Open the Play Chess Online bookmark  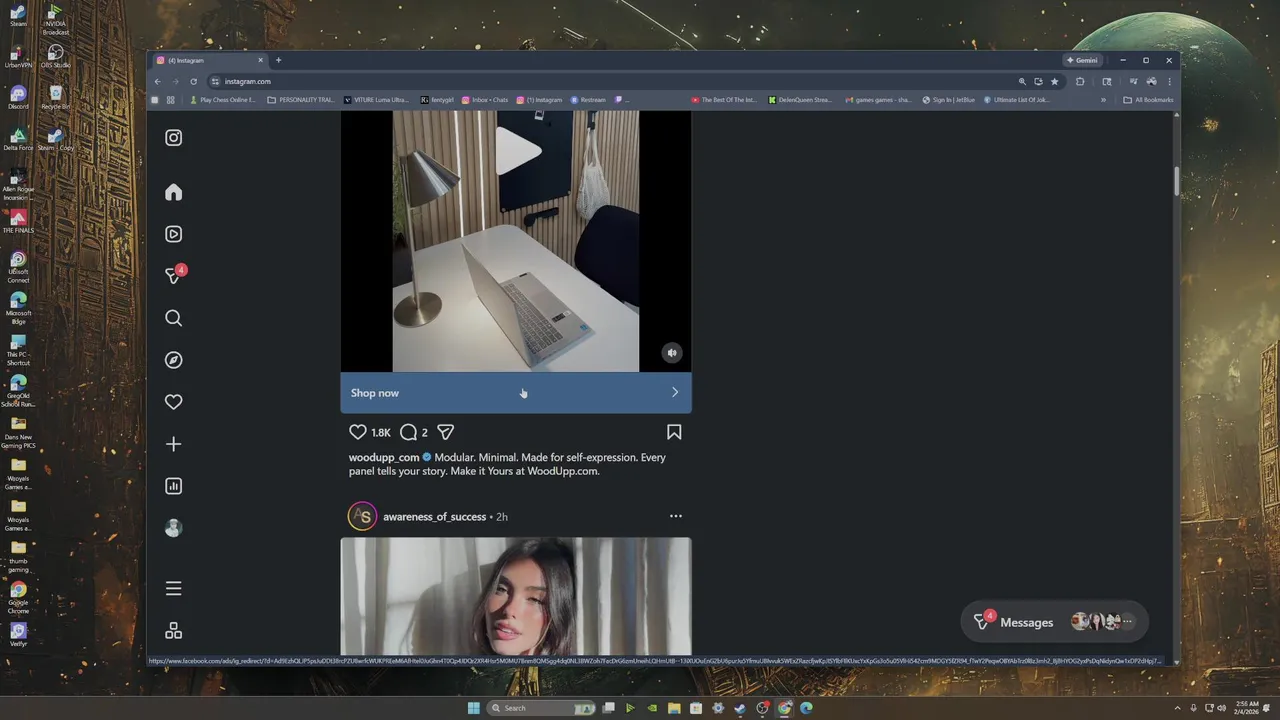(223, 100)
